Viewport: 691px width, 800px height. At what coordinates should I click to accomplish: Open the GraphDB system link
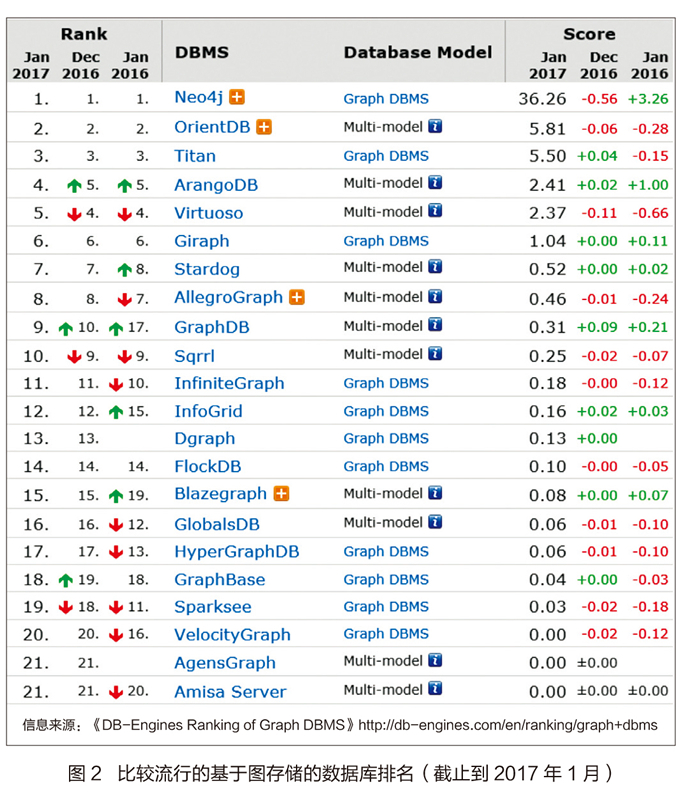click(x=212, y=327)
